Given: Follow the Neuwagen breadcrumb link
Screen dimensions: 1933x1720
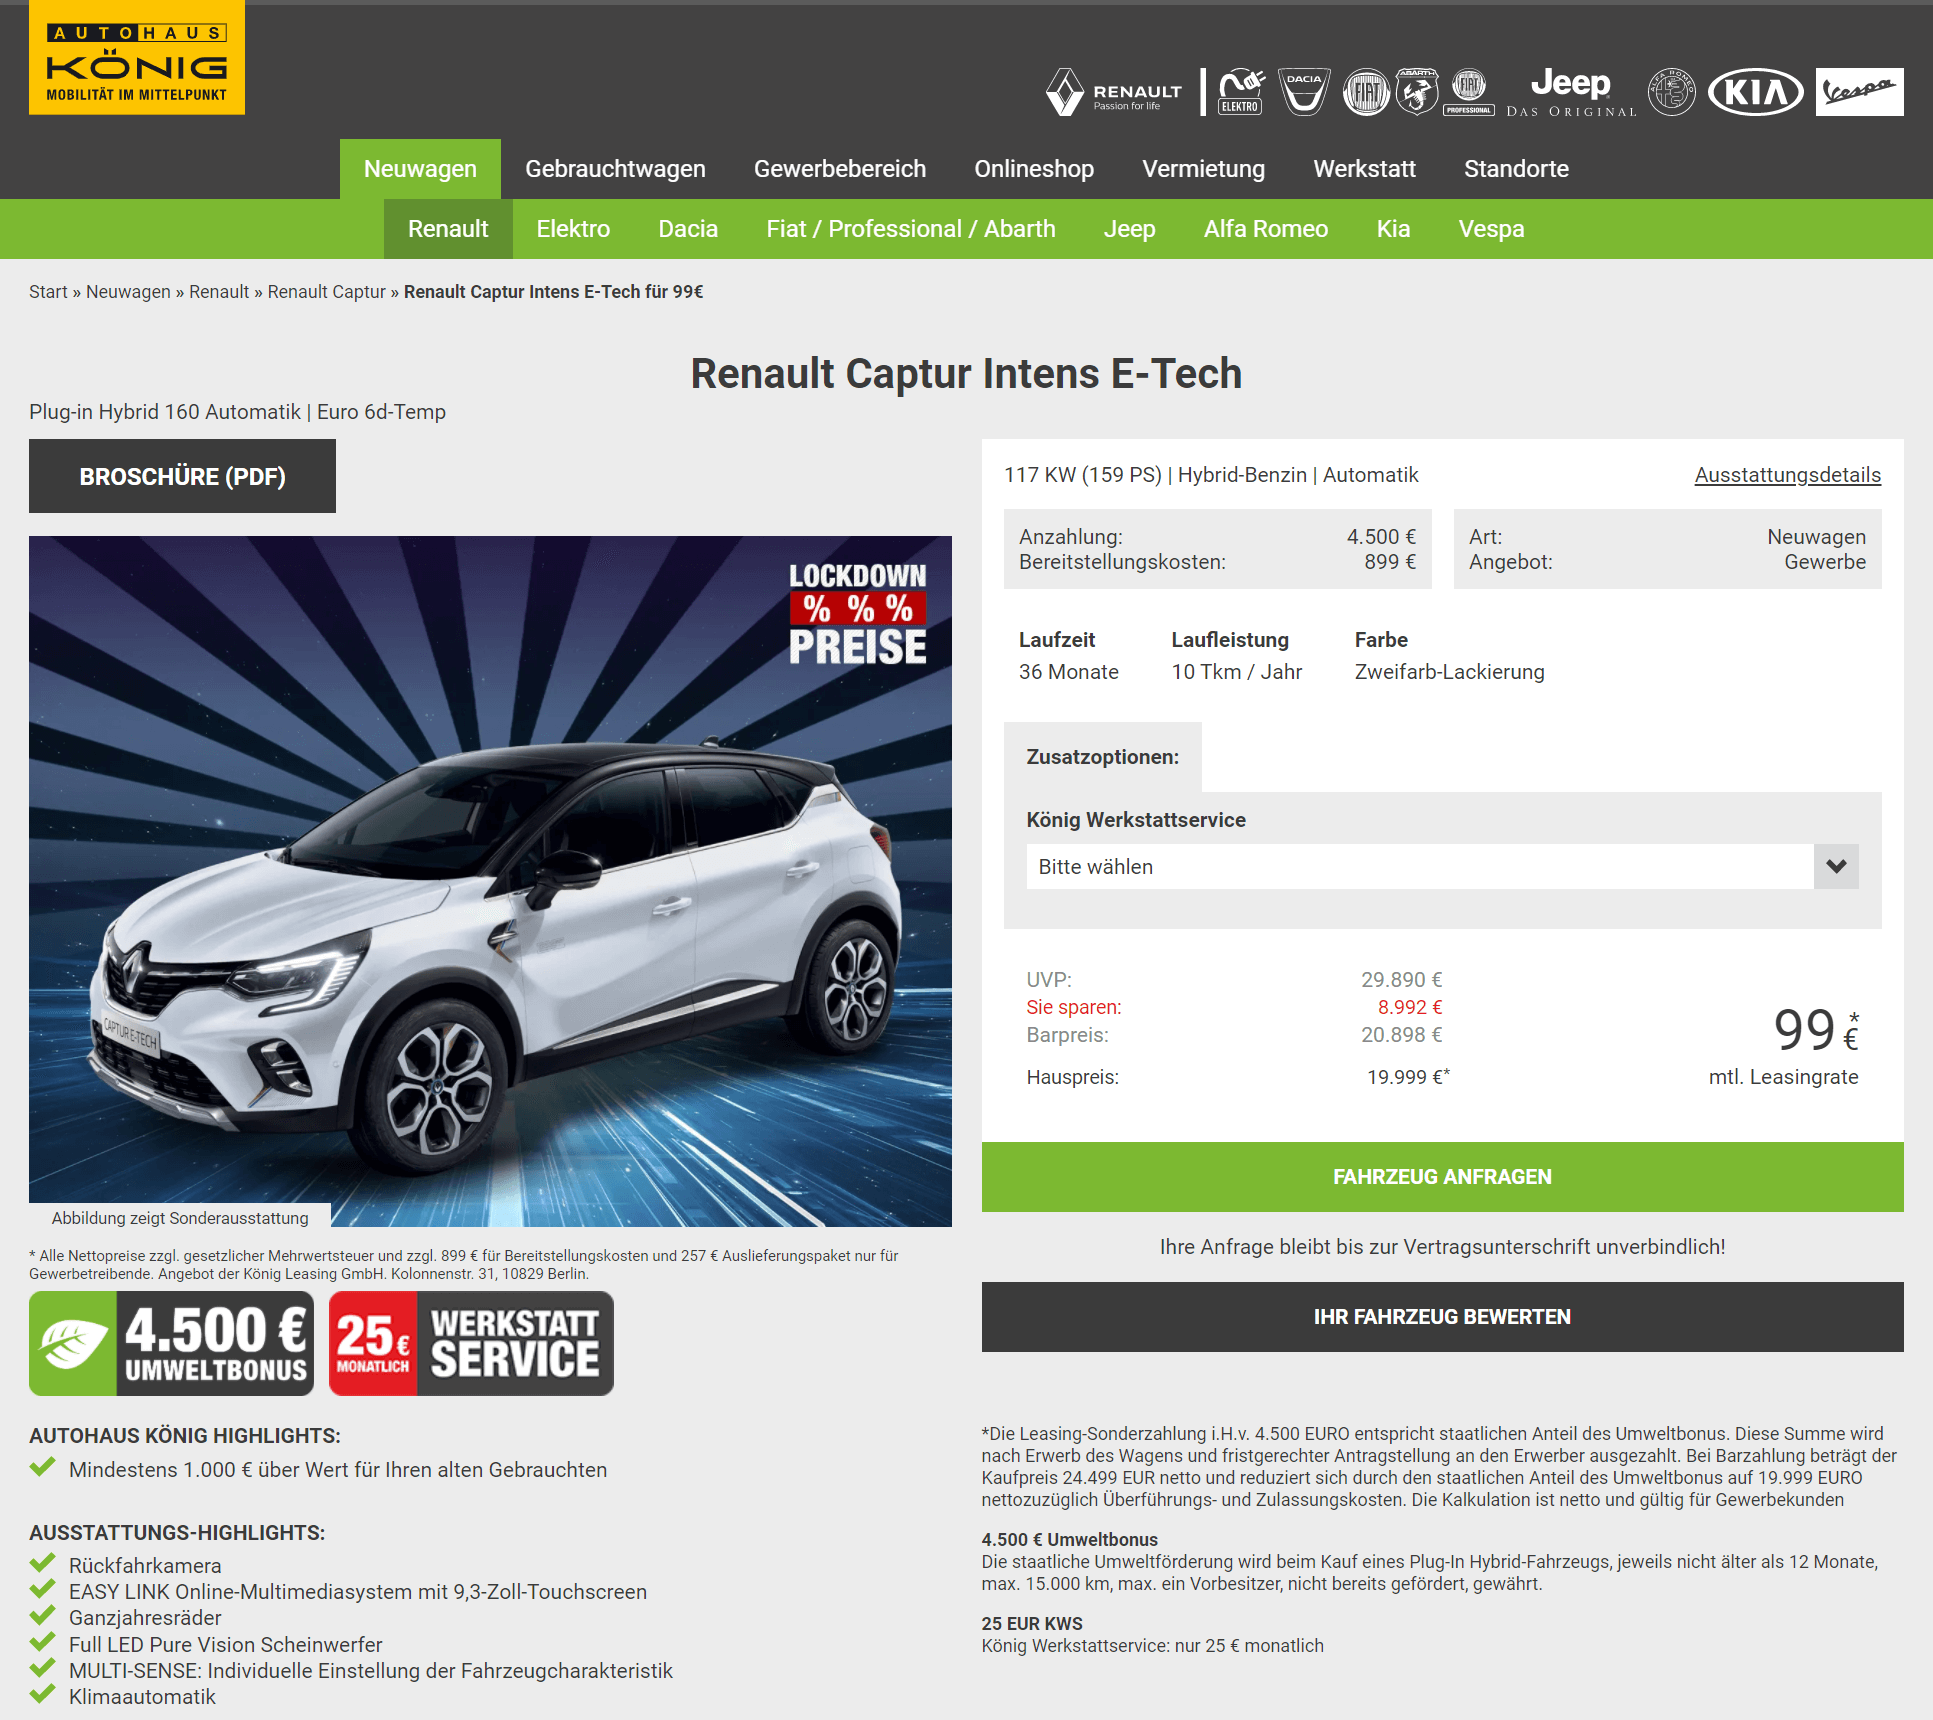Looking at the screenshot, I should tap(128, 292).
